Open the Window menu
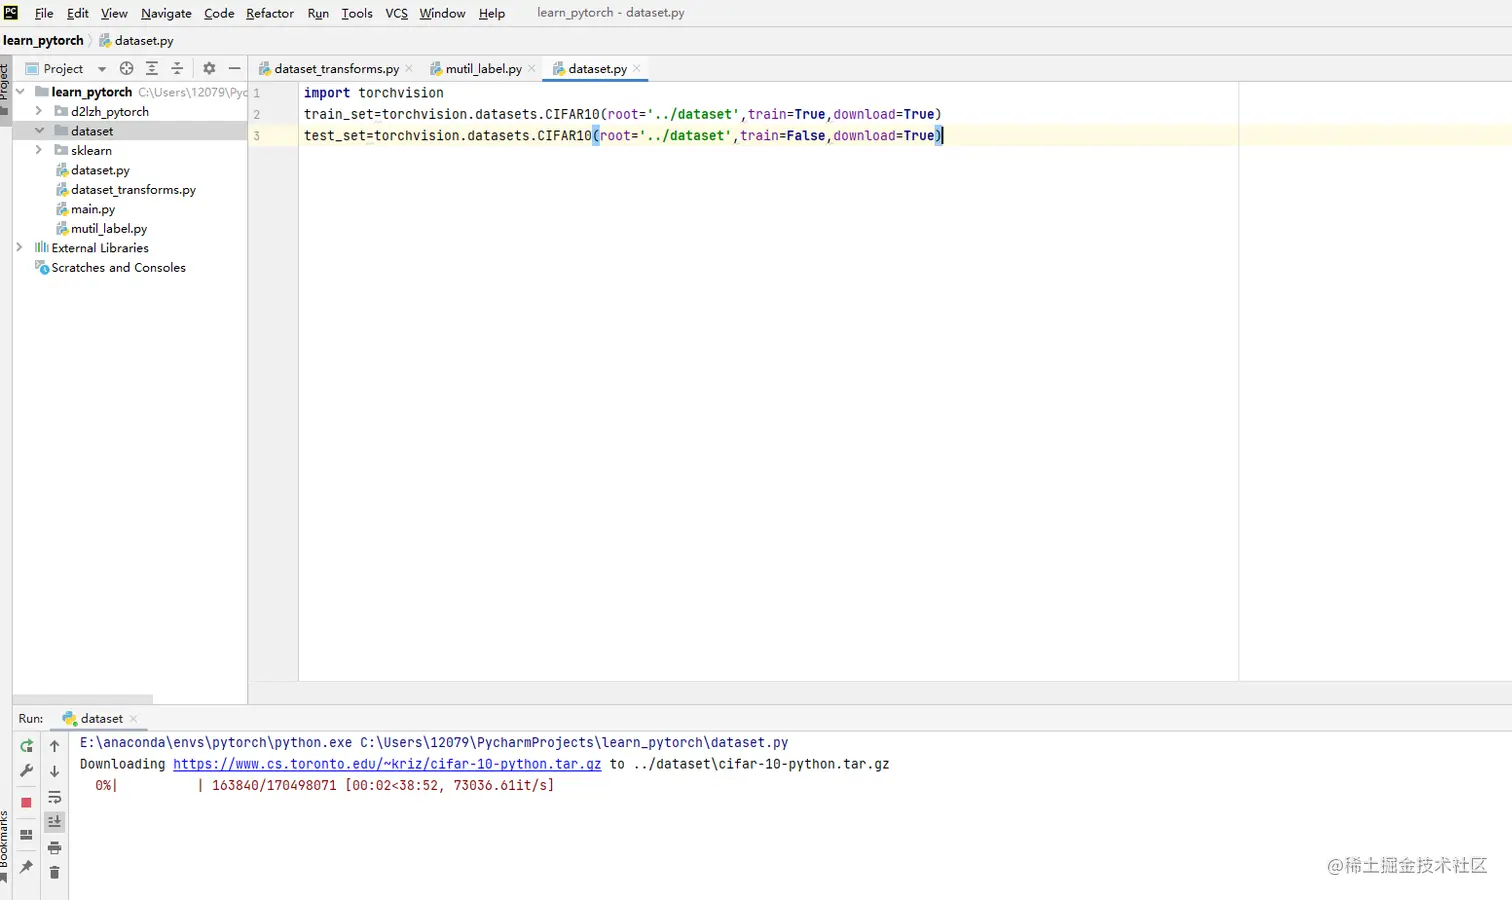 [442, 13]
